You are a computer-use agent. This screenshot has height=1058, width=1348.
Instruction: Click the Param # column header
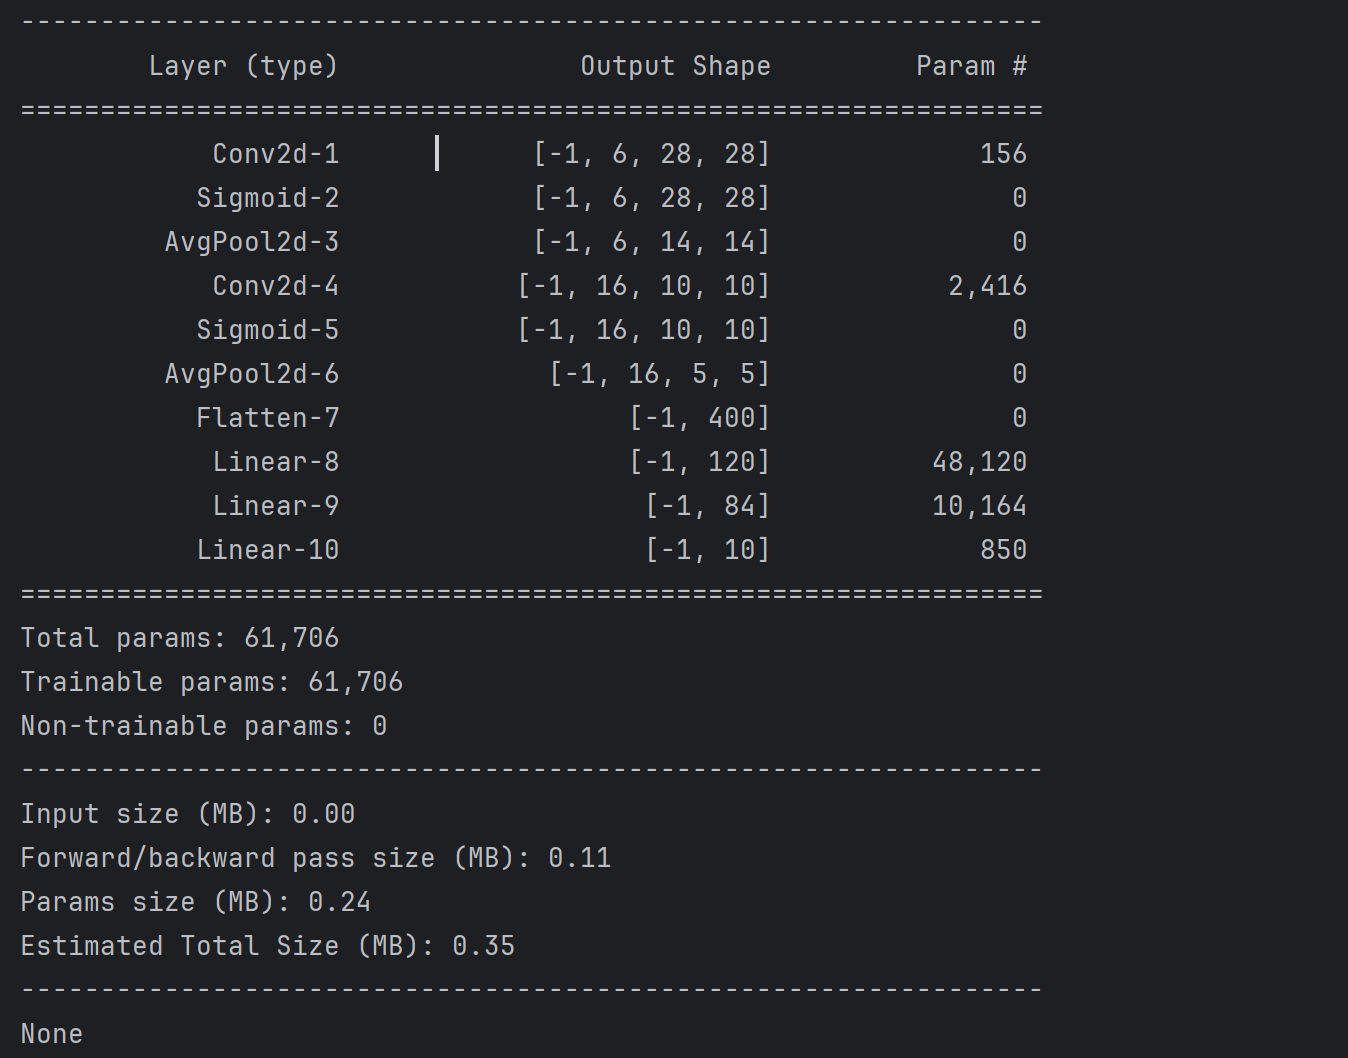[972, 66]
